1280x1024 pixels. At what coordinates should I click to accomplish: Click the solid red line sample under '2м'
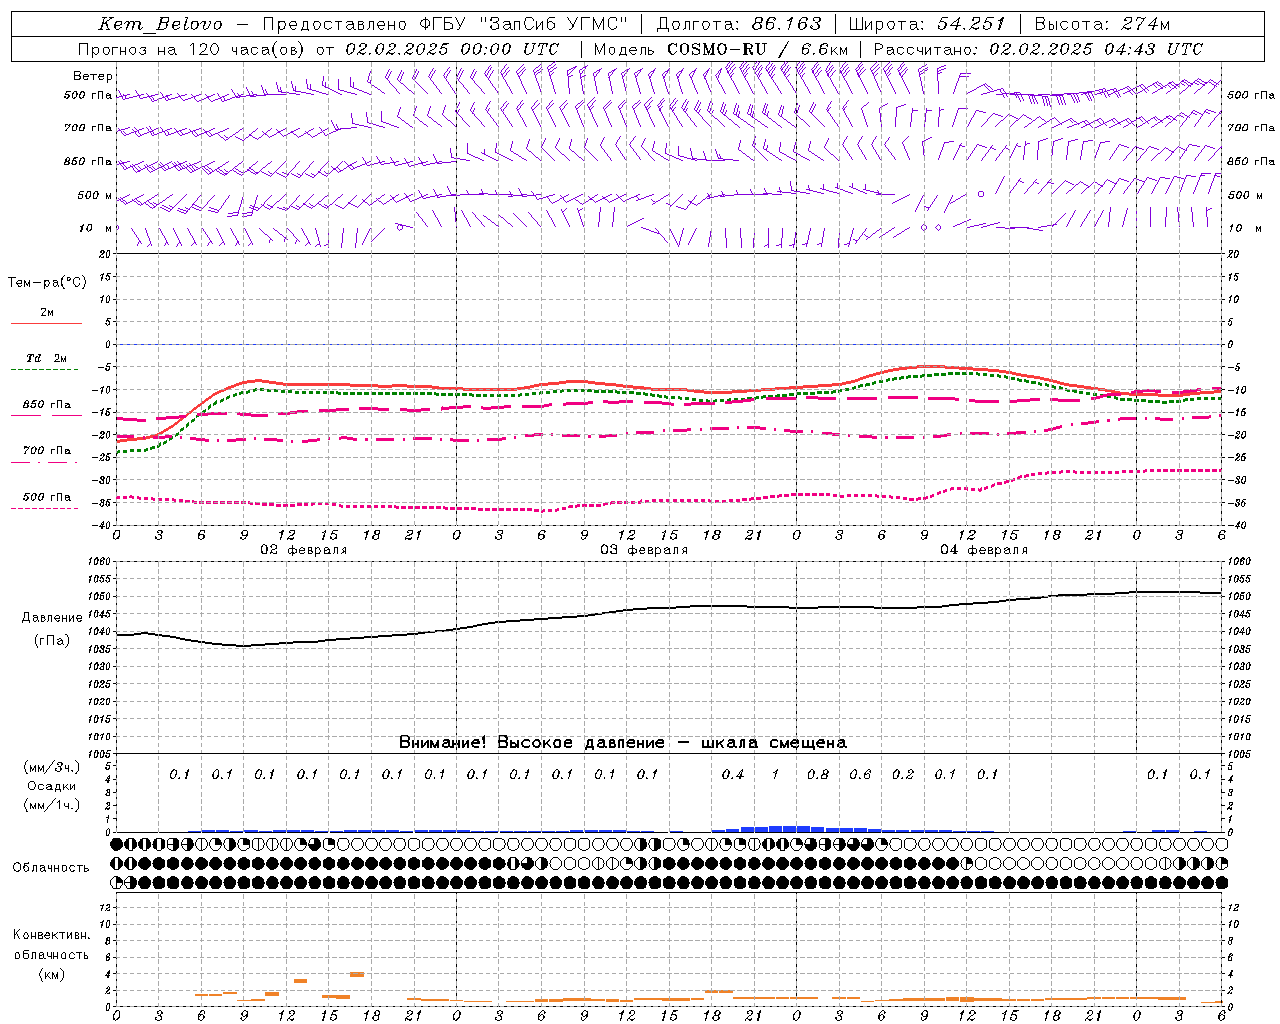click(x=46, y=324)
